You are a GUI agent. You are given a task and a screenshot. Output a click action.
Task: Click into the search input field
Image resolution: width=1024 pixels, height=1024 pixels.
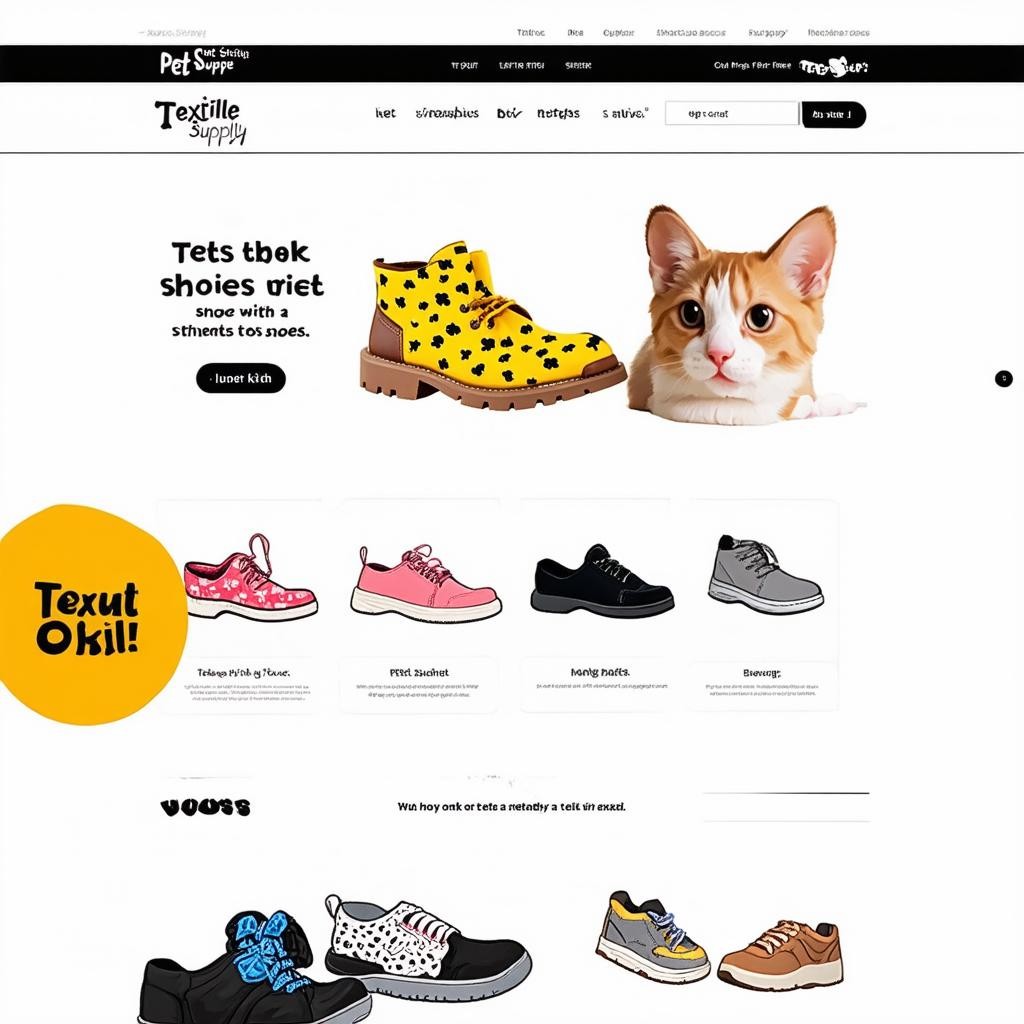point(731,114)
